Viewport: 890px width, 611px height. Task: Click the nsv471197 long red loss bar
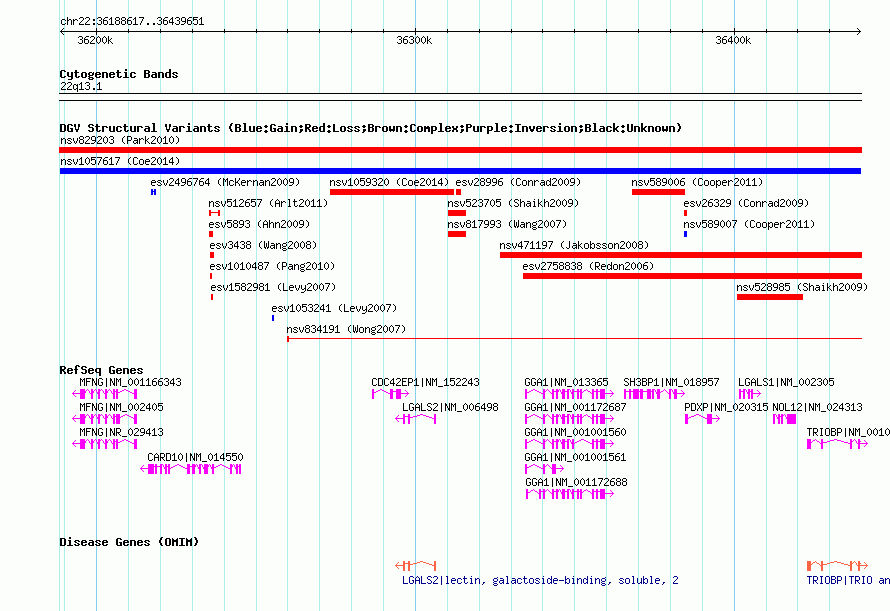(x=681, y=255)
